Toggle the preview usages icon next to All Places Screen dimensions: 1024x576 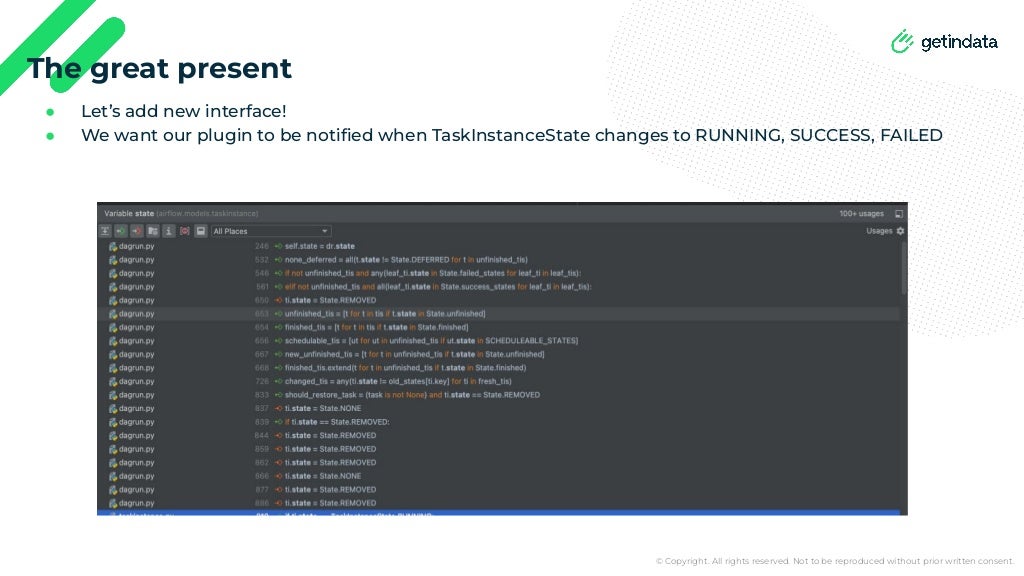point(200,231)
